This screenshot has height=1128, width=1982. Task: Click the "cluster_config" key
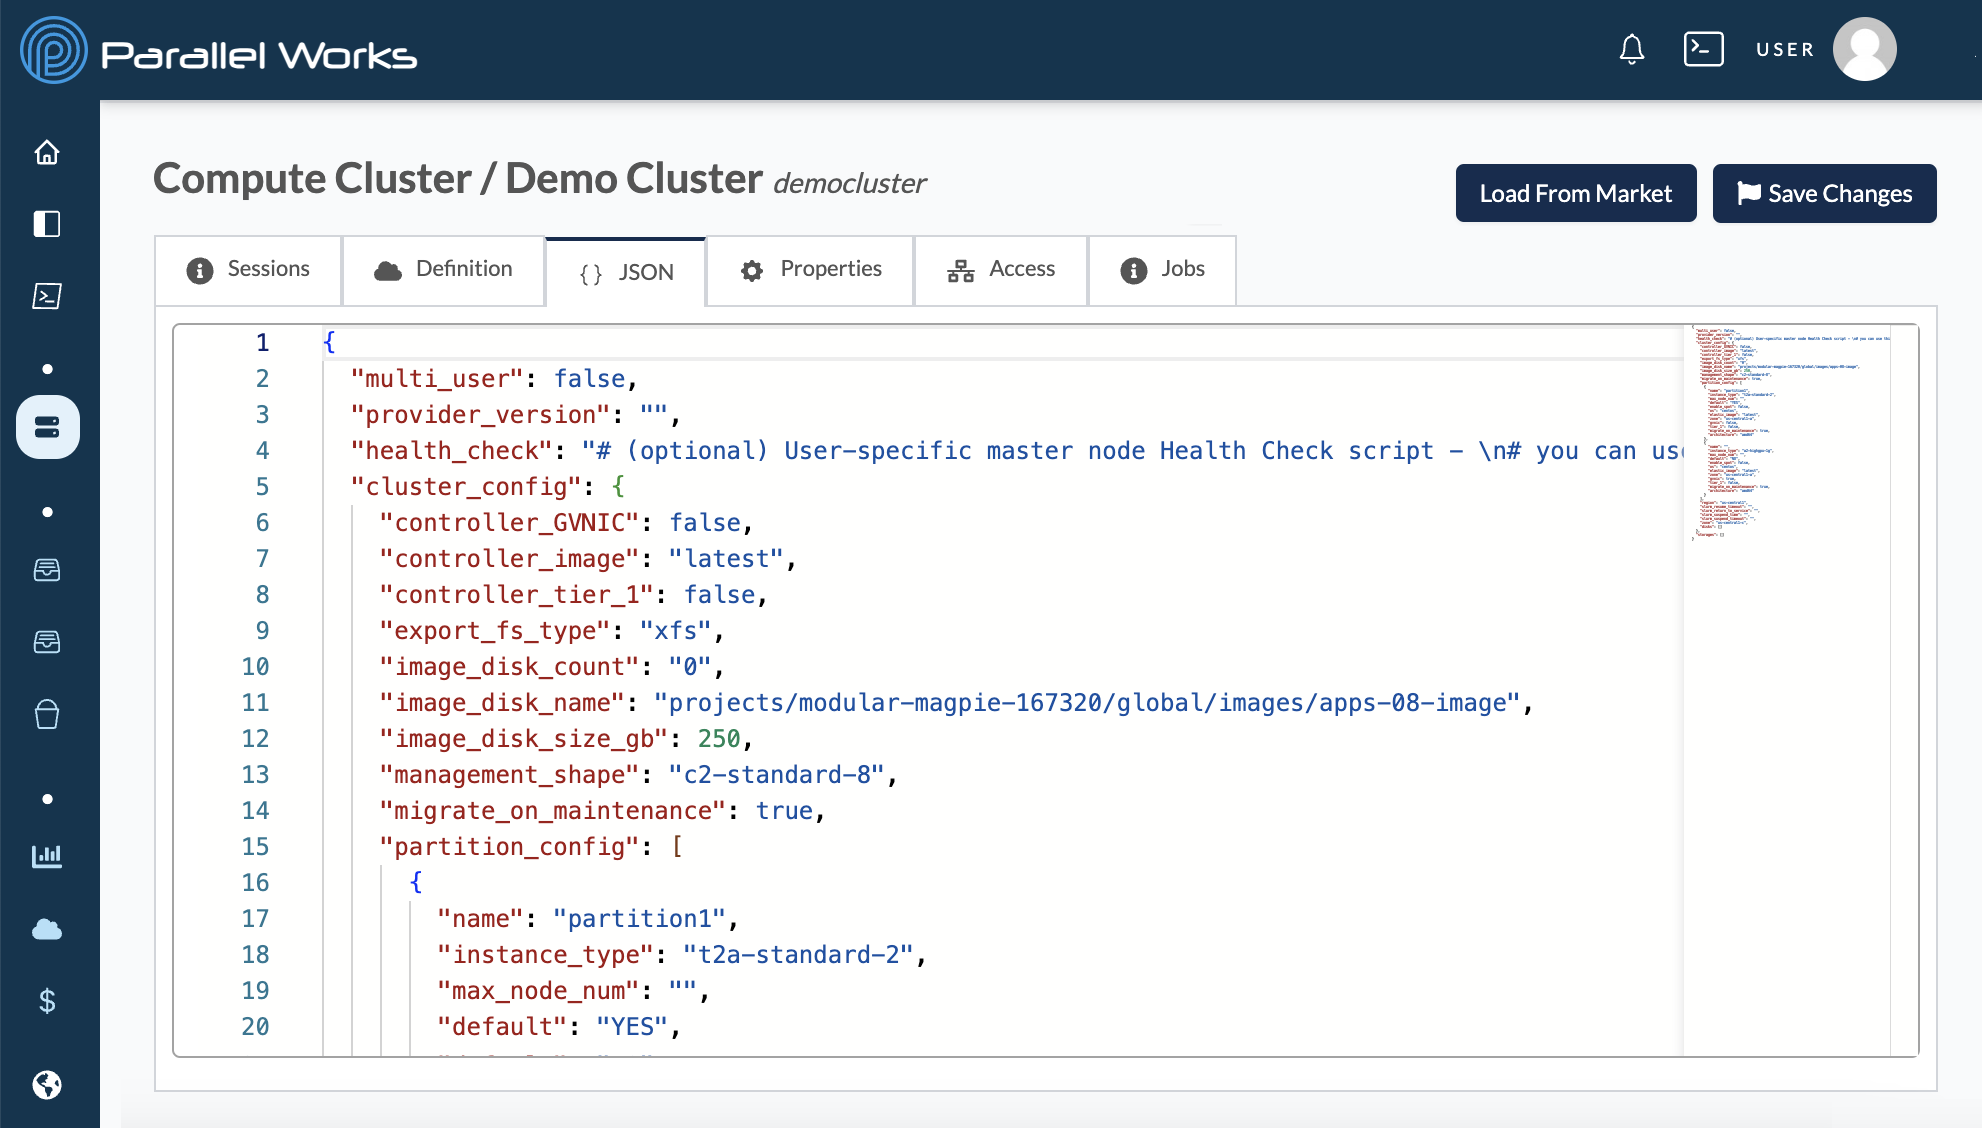pyautogui.click(x=467, y=487)
